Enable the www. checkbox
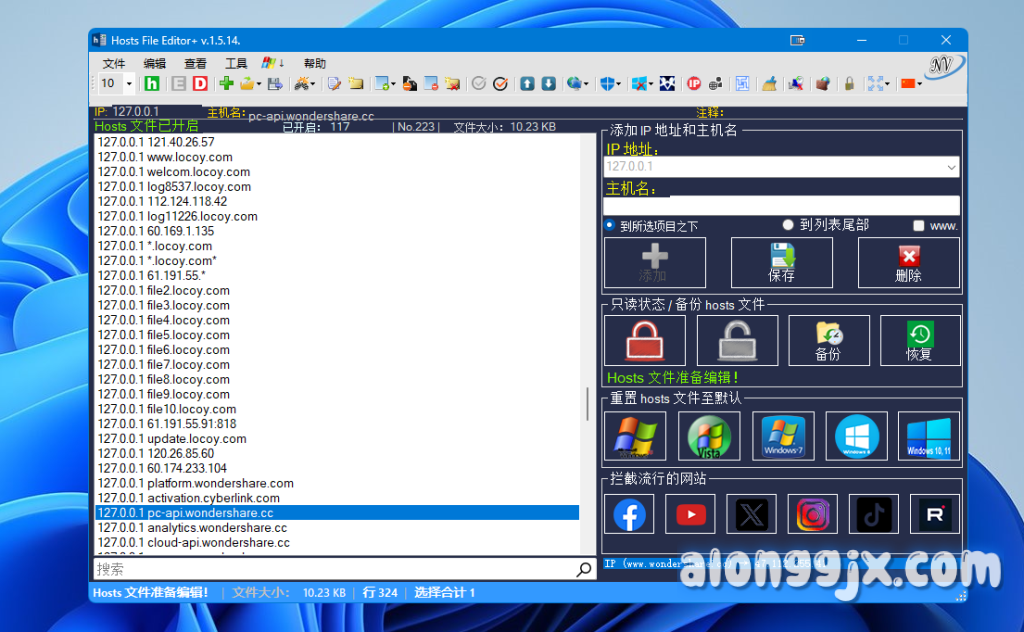This screenshot has width=1024, height=632. tap(918, 226)
